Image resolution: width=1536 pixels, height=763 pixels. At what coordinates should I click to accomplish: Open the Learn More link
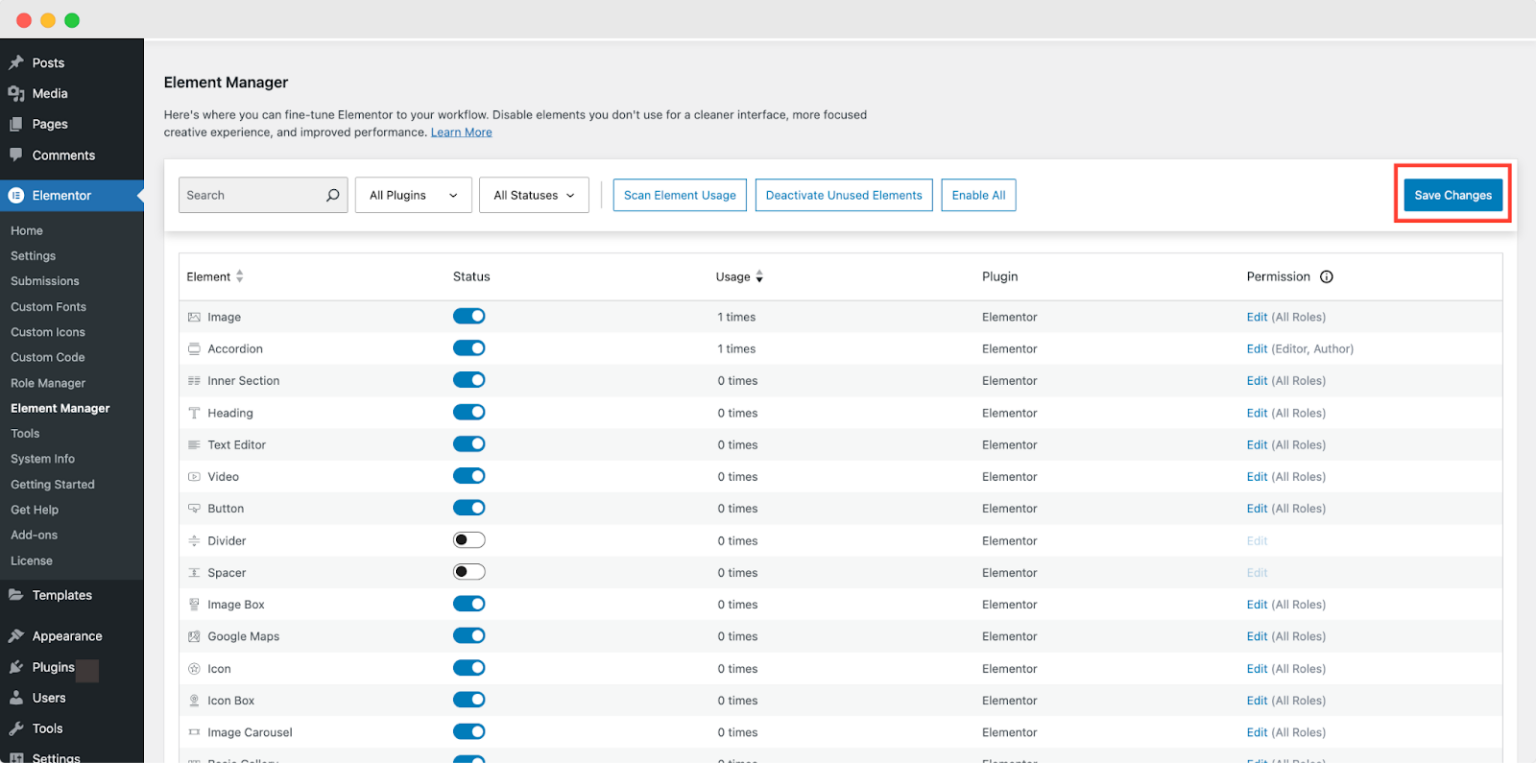tap(461, 132)
